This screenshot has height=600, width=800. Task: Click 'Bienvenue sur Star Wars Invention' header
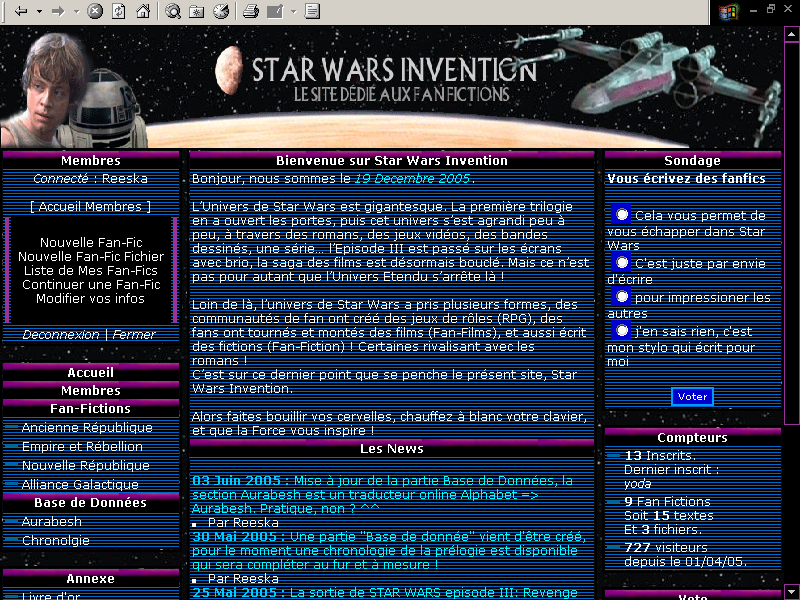click(392, 161)
